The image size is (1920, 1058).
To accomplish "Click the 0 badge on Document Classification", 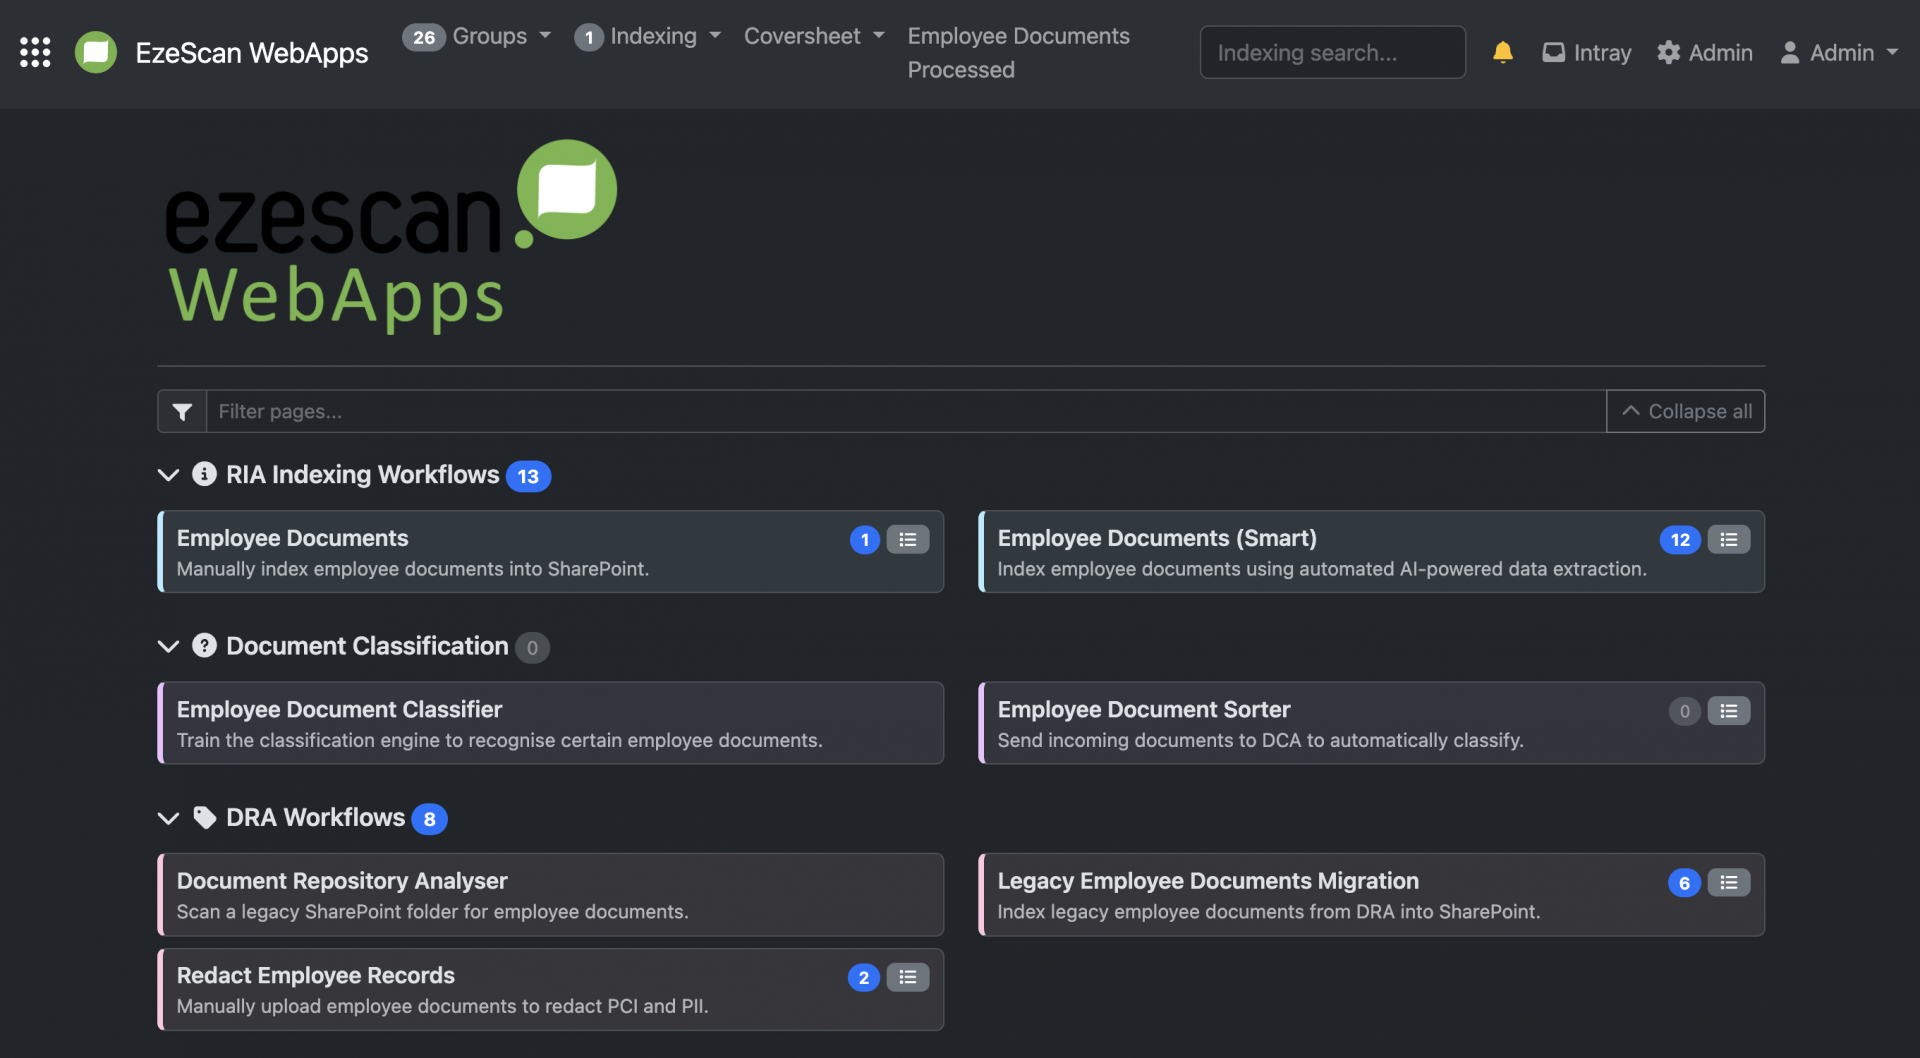I will click(x=532, y=647).
